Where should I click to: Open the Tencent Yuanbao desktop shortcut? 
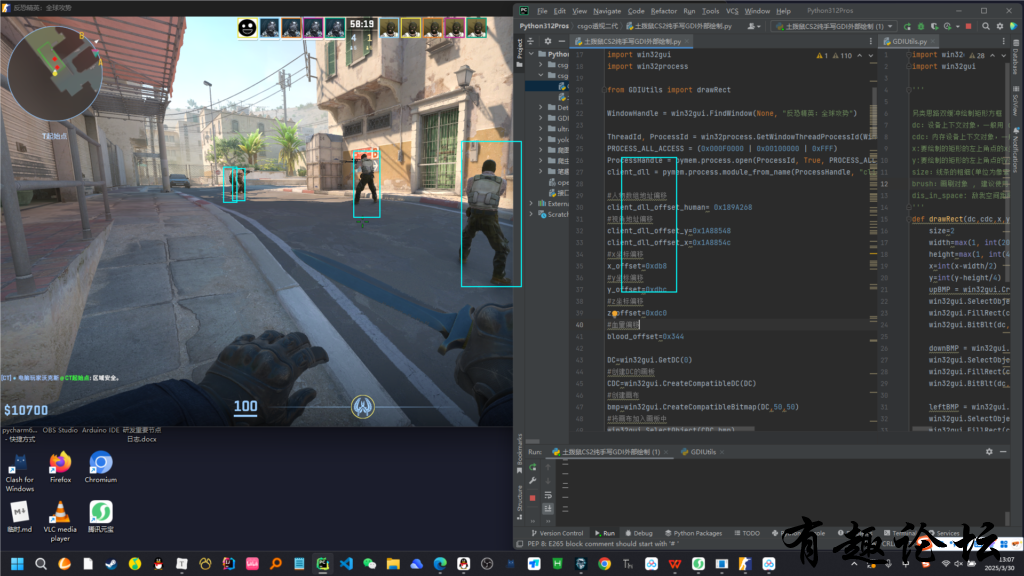click(x=101, y=517)
